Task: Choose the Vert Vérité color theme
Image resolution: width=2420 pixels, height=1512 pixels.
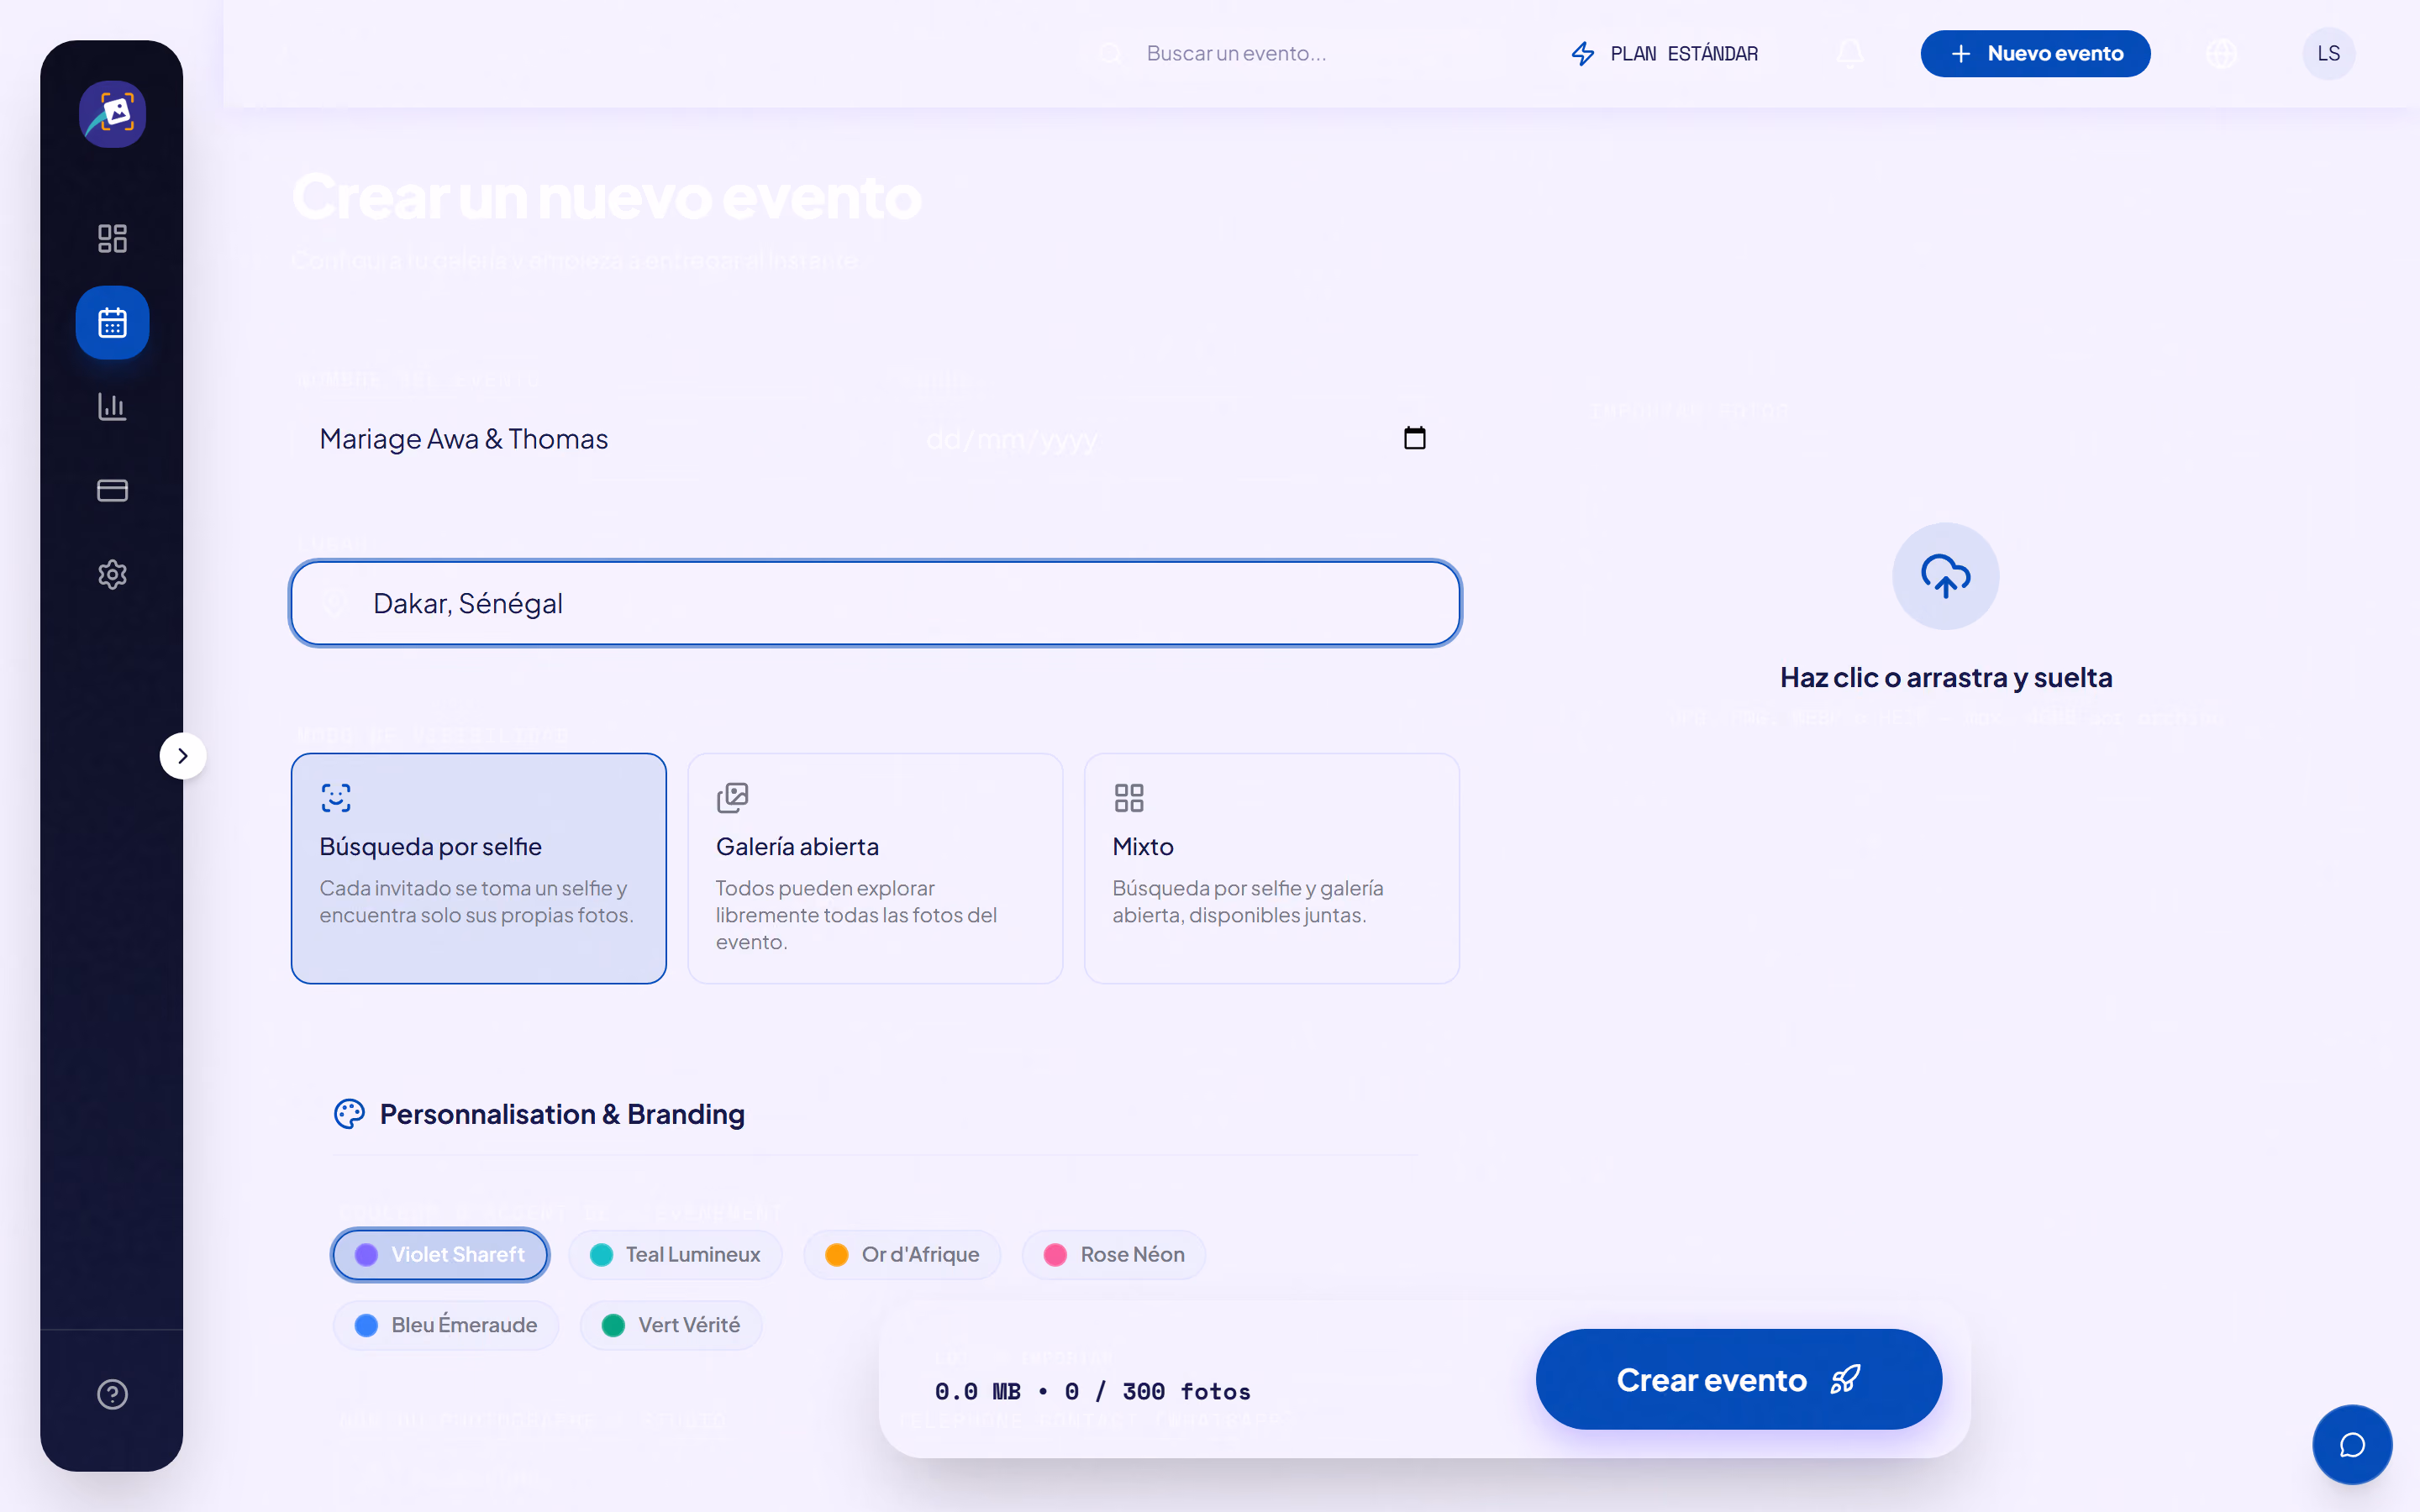Action: tap(671, 1325)
